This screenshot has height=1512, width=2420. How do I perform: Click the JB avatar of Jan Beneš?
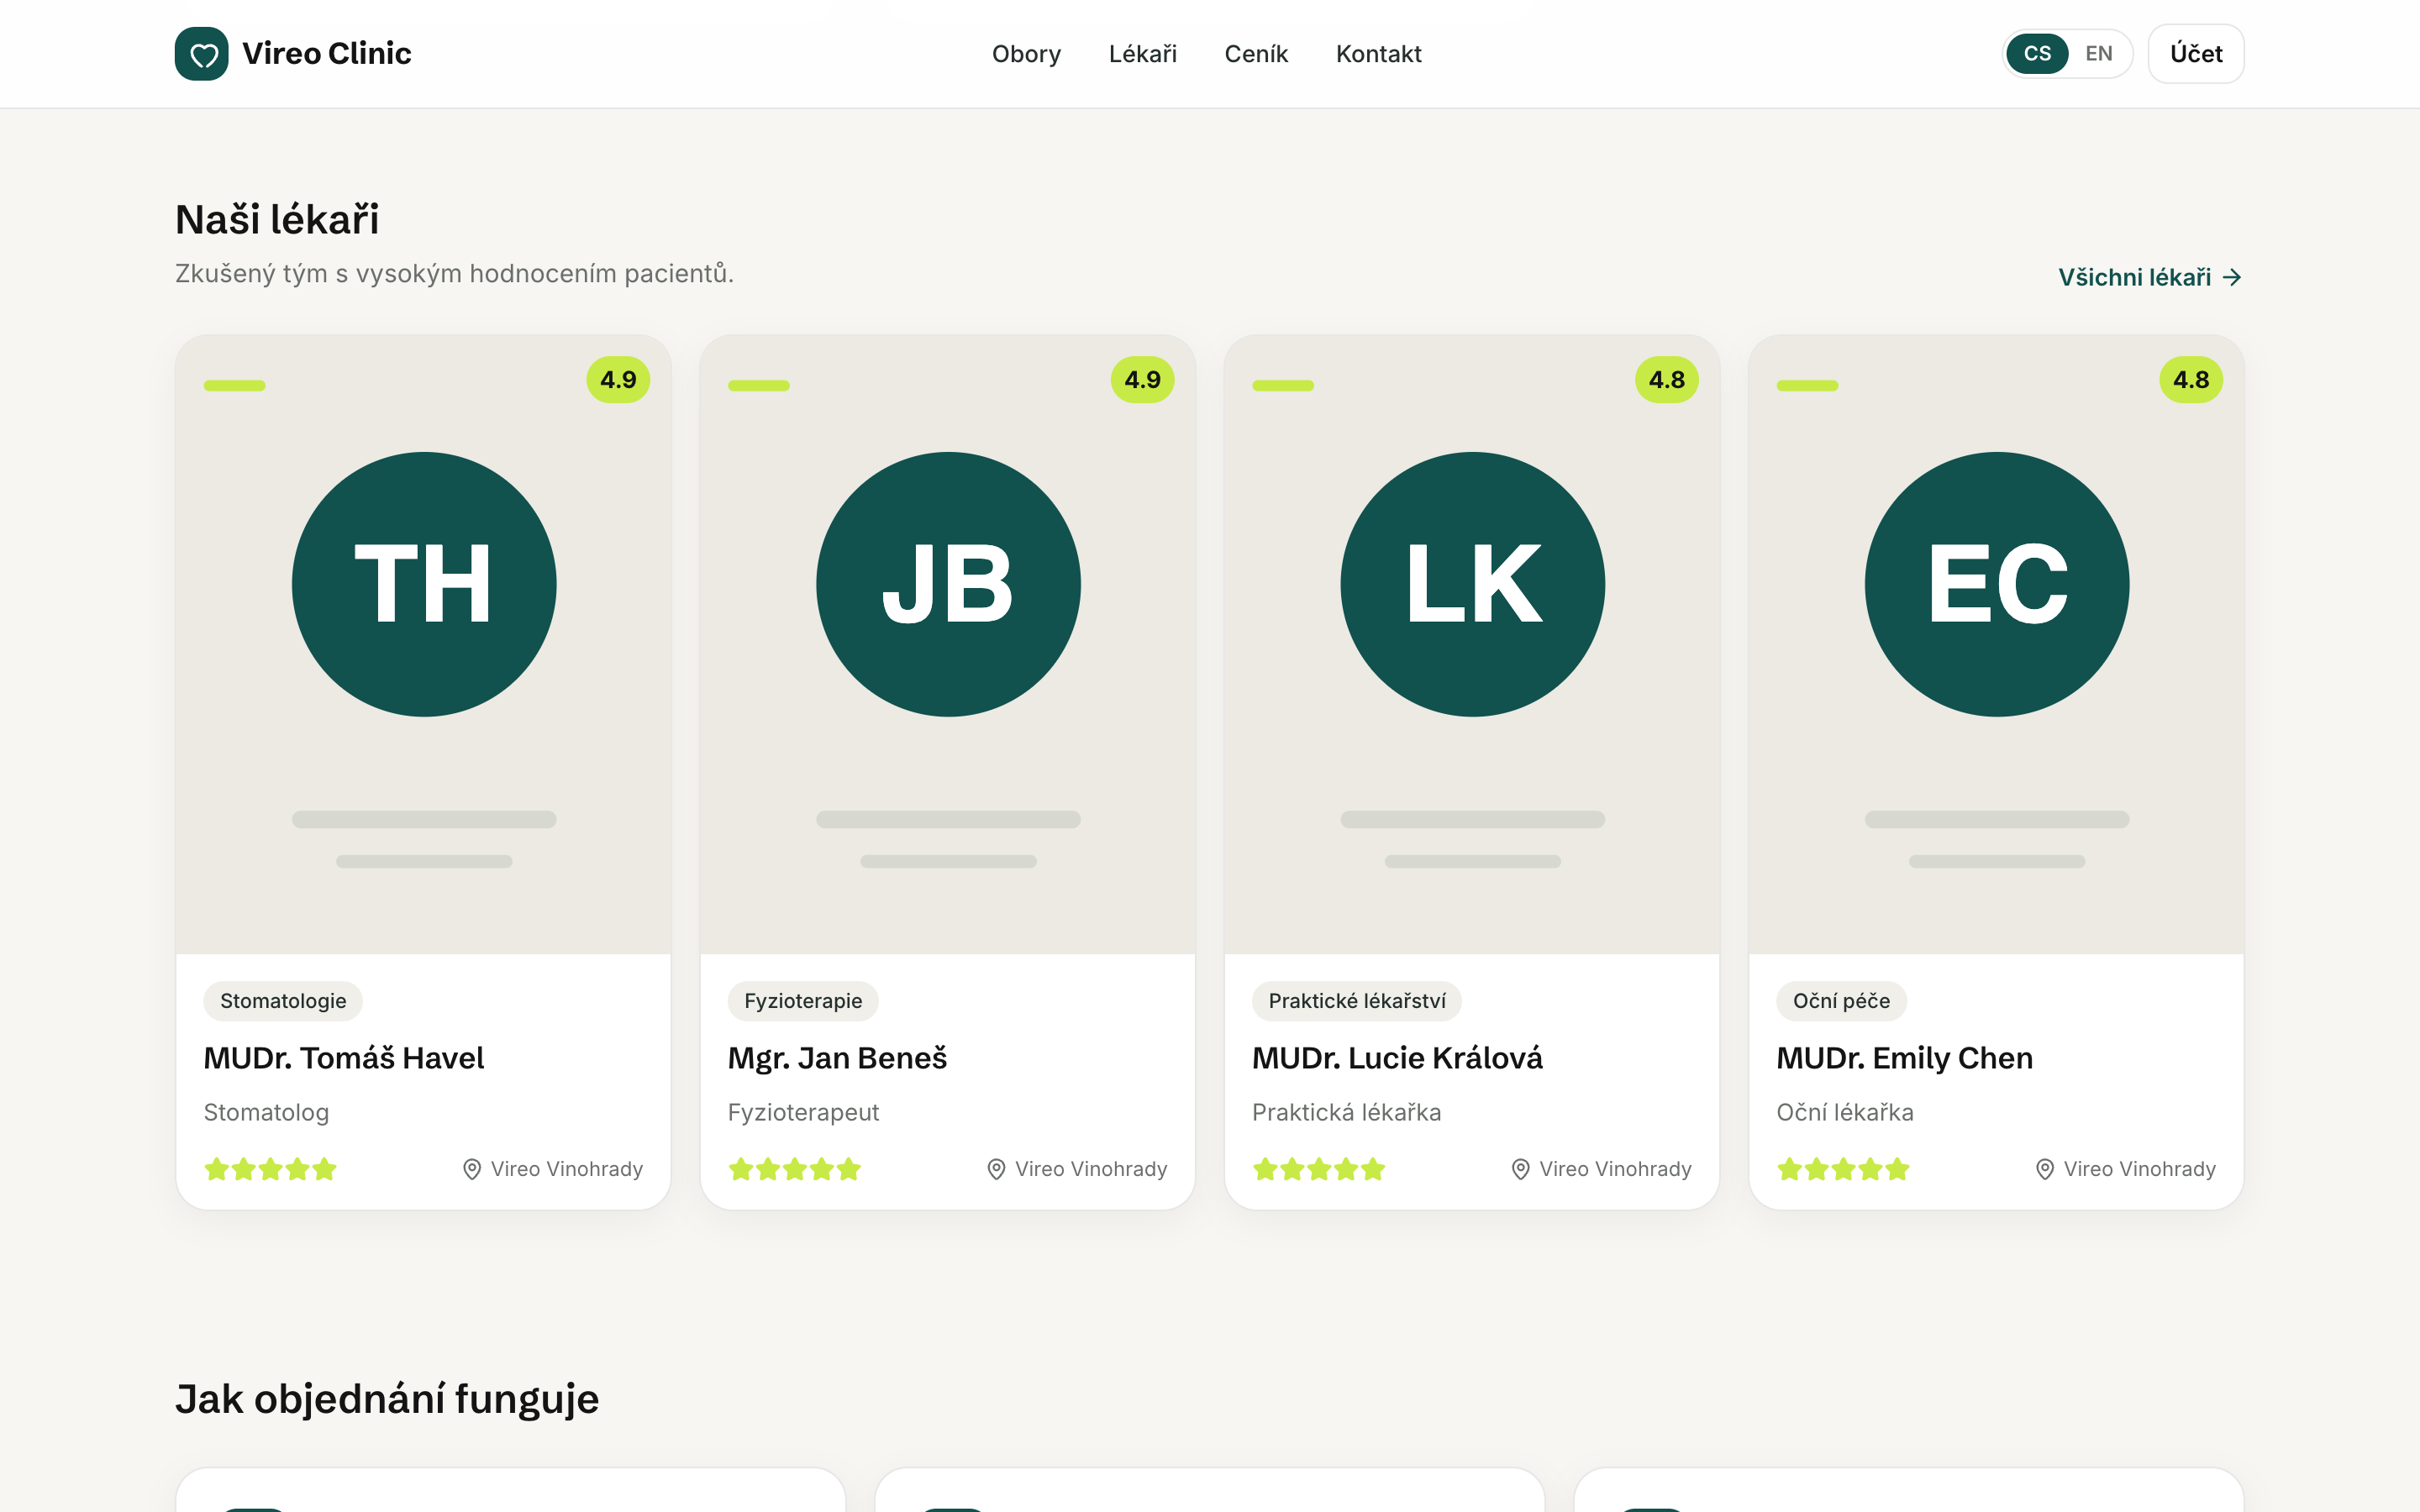coord(948,584)
